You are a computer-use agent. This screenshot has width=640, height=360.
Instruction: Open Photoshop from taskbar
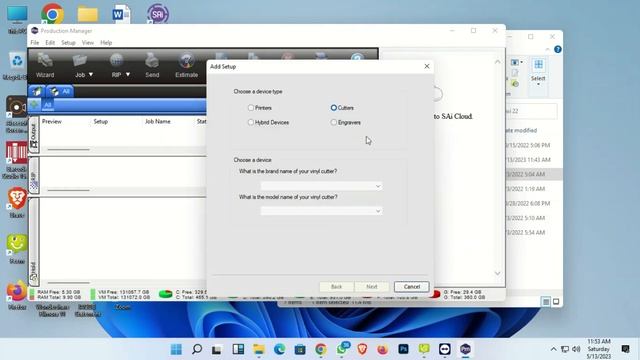(403, 349)
